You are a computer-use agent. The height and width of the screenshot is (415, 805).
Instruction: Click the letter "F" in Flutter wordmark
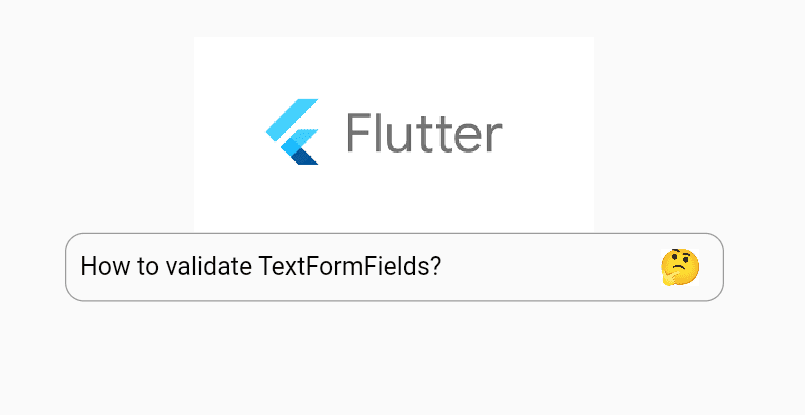tap(358, 132)
